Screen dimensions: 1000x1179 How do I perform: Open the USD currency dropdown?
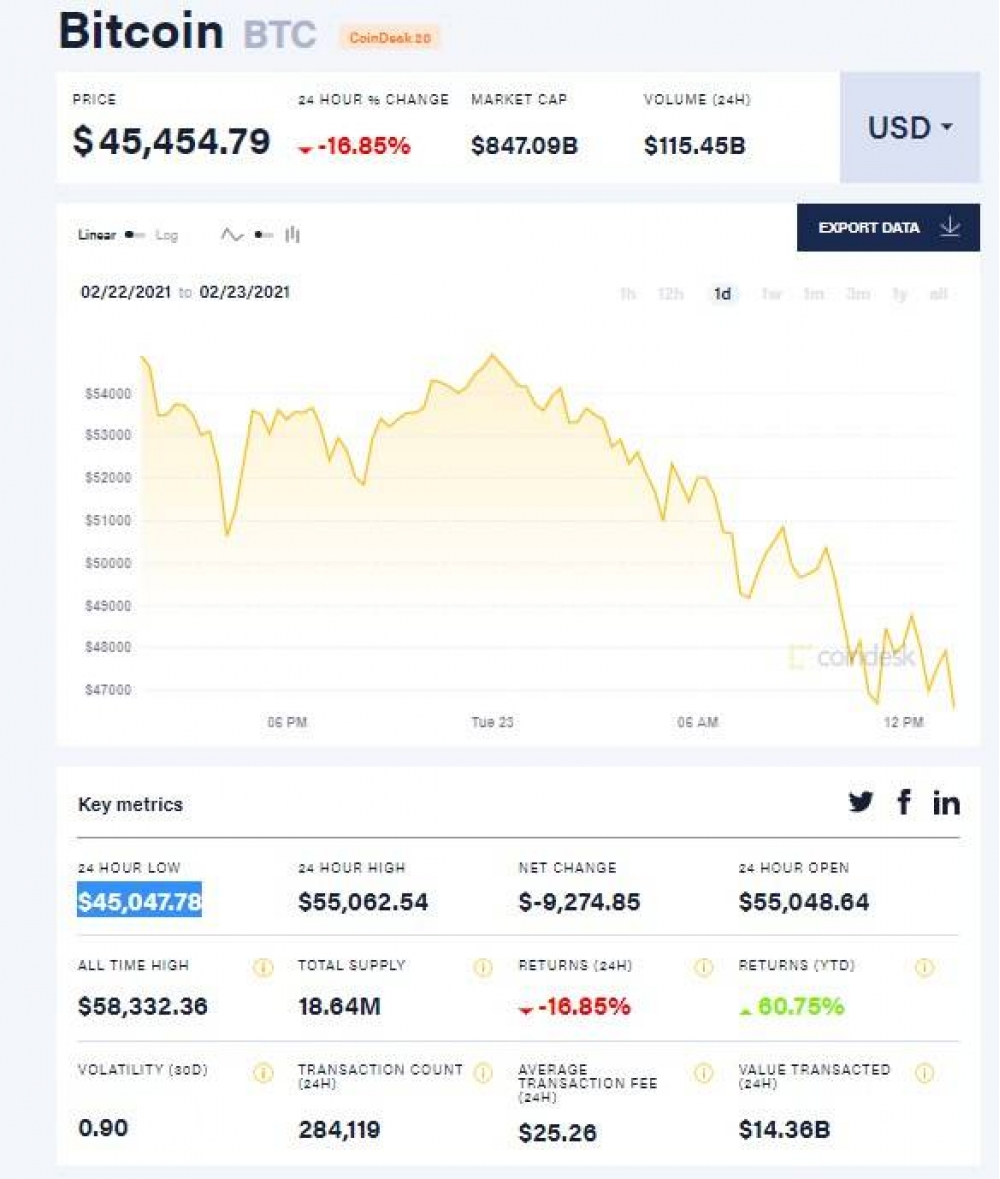point(910,128)
